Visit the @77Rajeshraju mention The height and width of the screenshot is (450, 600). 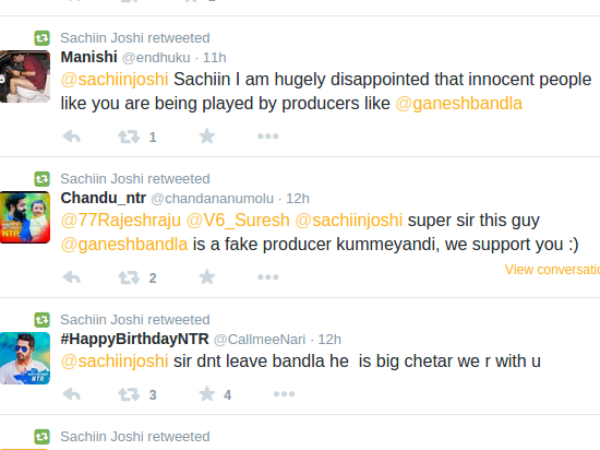120,221
